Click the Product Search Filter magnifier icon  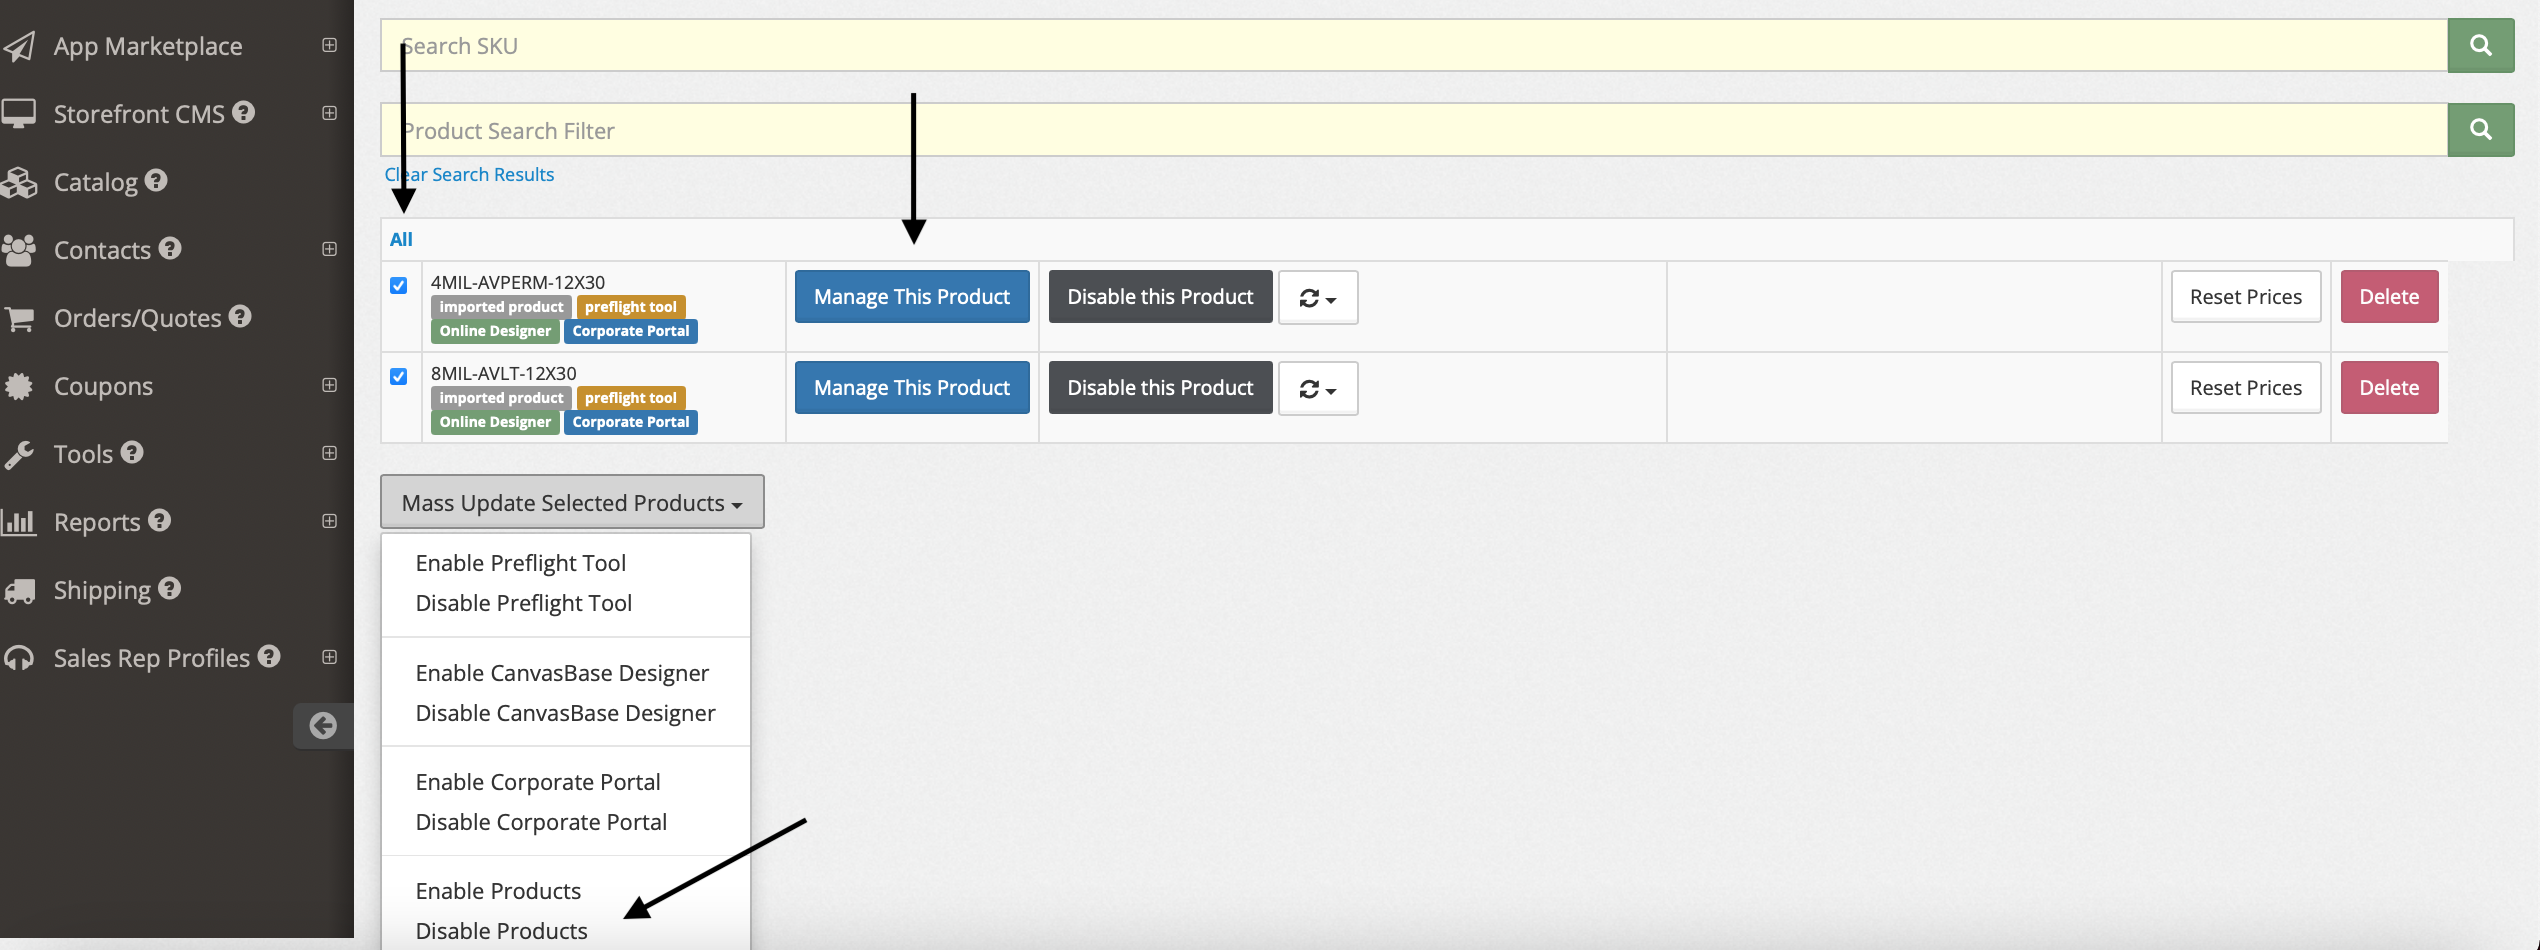pos(2480,130)
